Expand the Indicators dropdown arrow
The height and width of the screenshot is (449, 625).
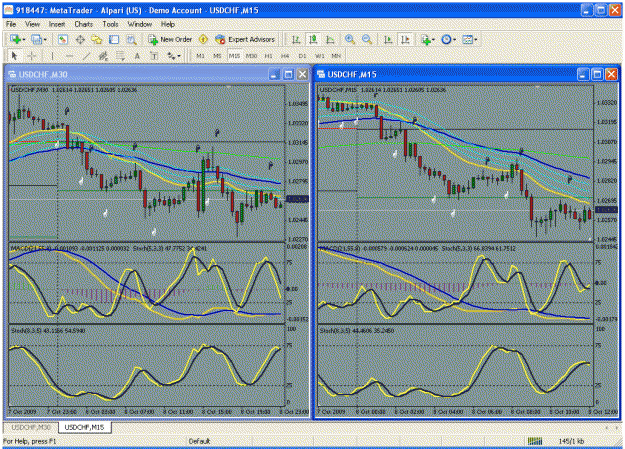433,40
